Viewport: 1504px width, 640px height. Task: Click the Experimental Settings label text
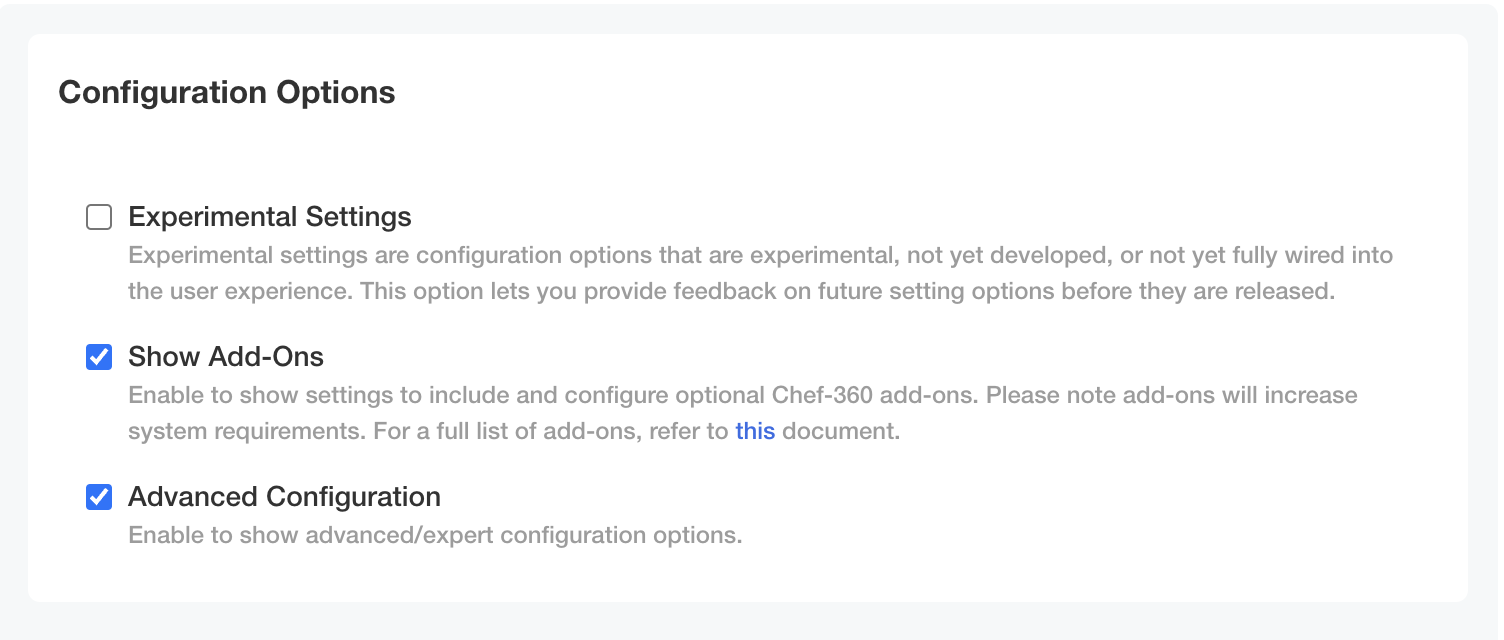[268, 217]
